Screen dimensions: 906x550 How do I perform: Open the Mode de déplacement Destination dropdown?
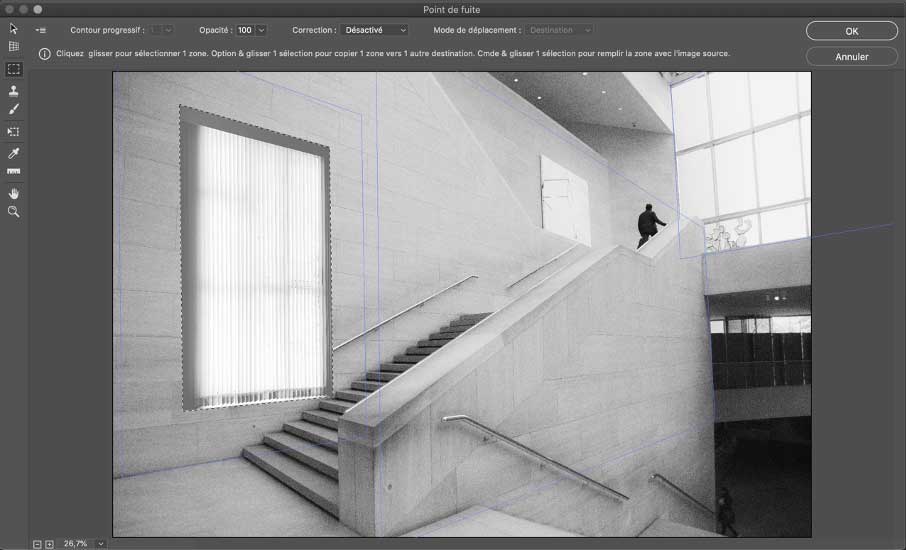pos(559,30)
